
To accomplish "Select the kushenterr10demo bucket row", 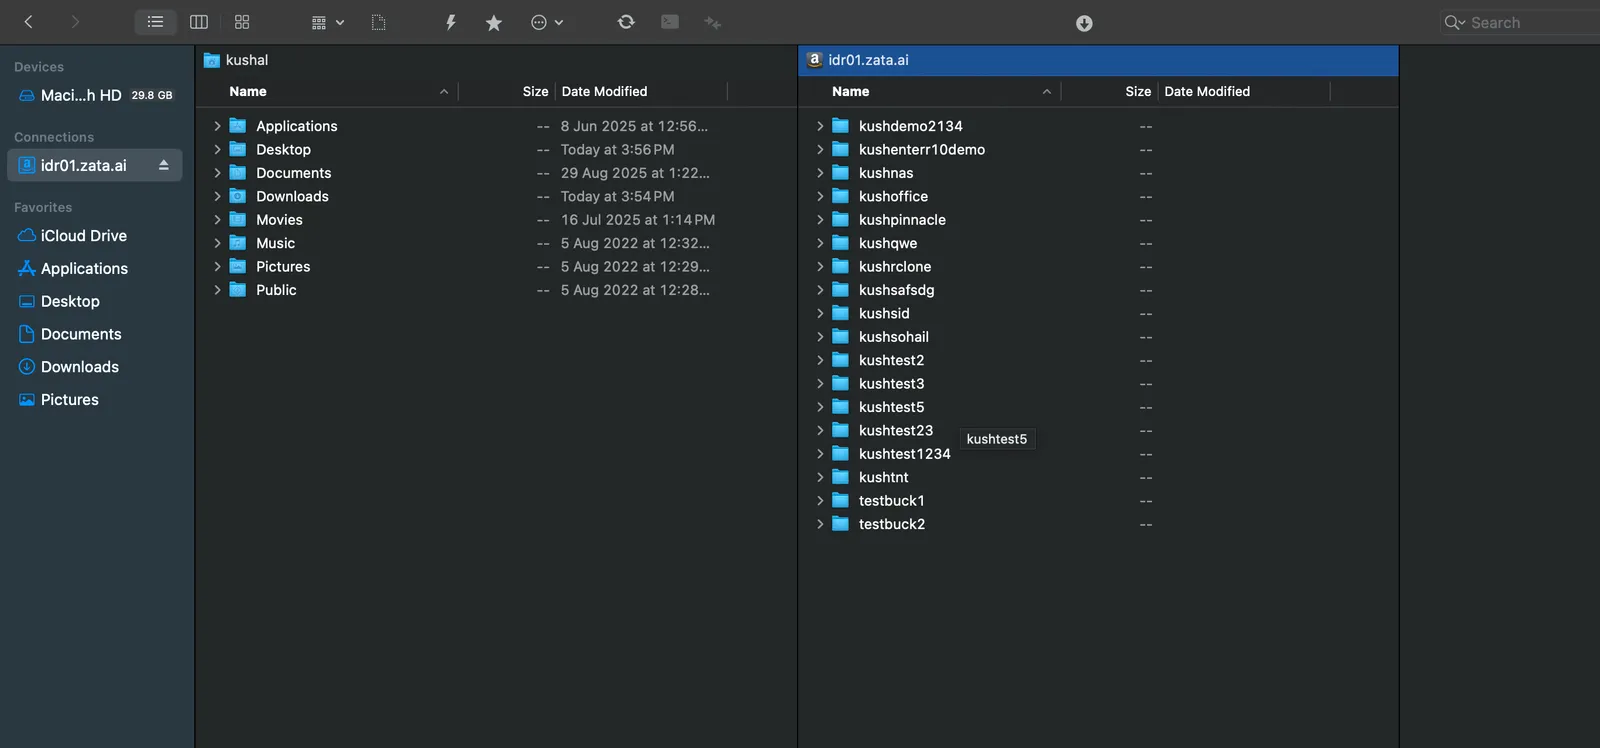I will (1098, 150).
